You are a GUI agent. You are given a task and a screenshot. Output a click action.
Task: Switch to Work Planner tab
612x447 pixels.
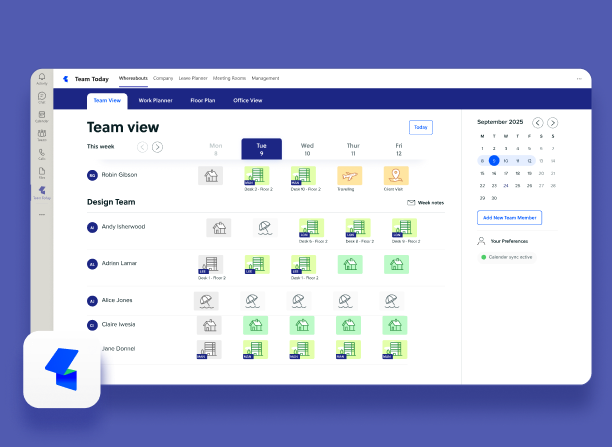pos(155,100)
